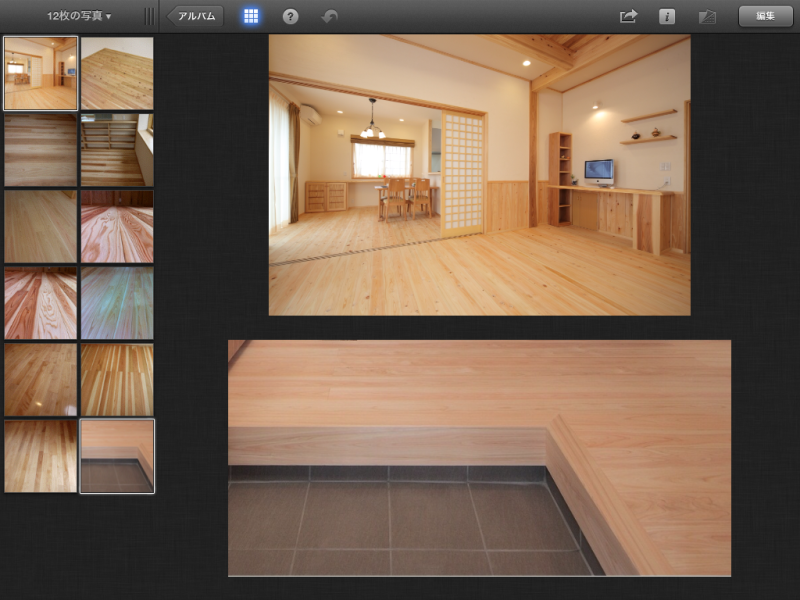The width and height of the screenshot is (800, 600).
Task: Pick the glossy floor thumbnail with light reflection
Action: pyautogui.click(x=40, y=380)
